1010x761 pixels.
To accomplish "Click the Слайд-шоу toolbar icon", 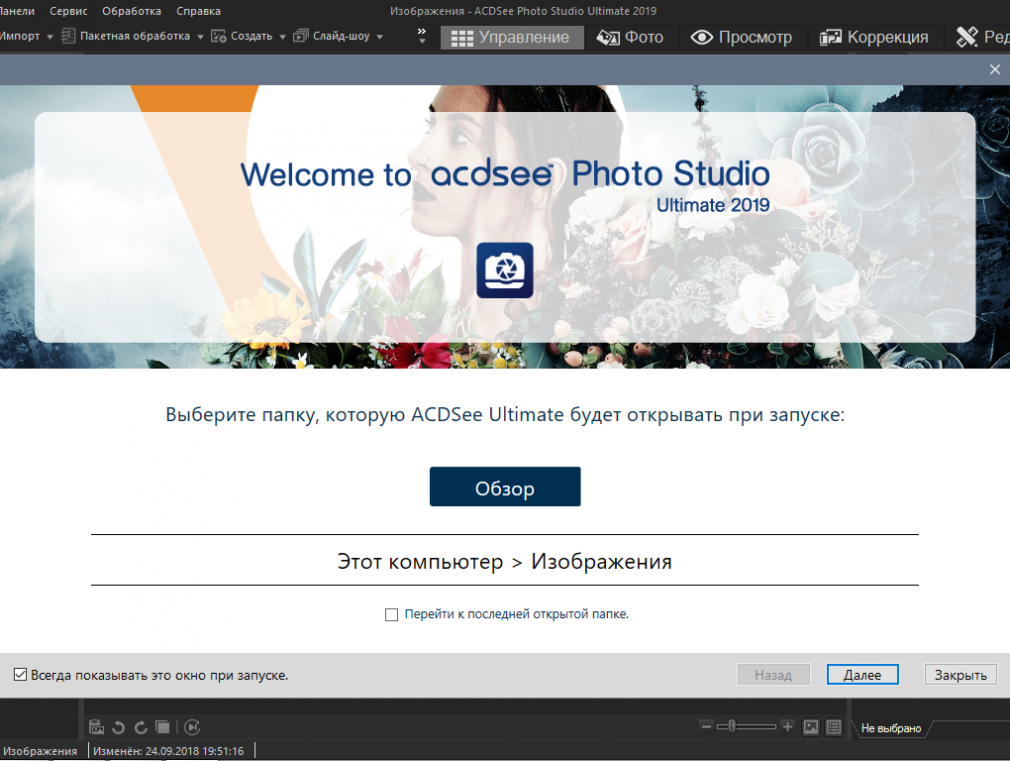I will tap(301, 36).
